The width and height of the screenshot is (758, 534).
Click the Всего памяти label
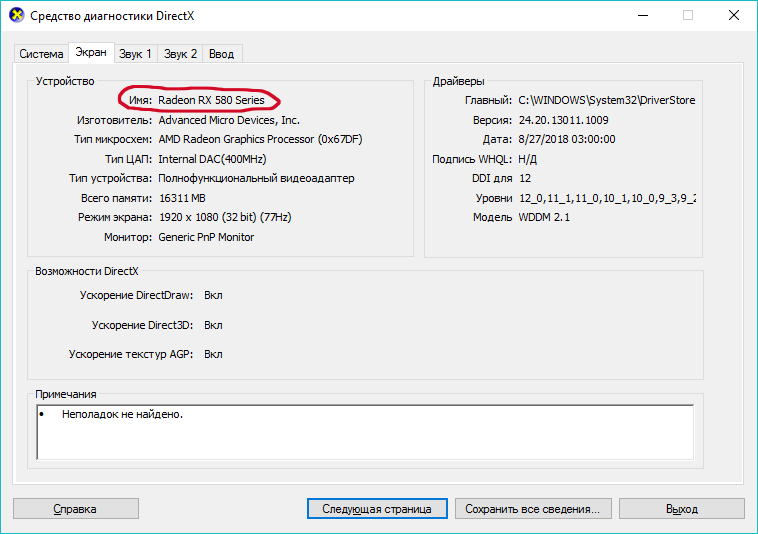pos(116,198)
